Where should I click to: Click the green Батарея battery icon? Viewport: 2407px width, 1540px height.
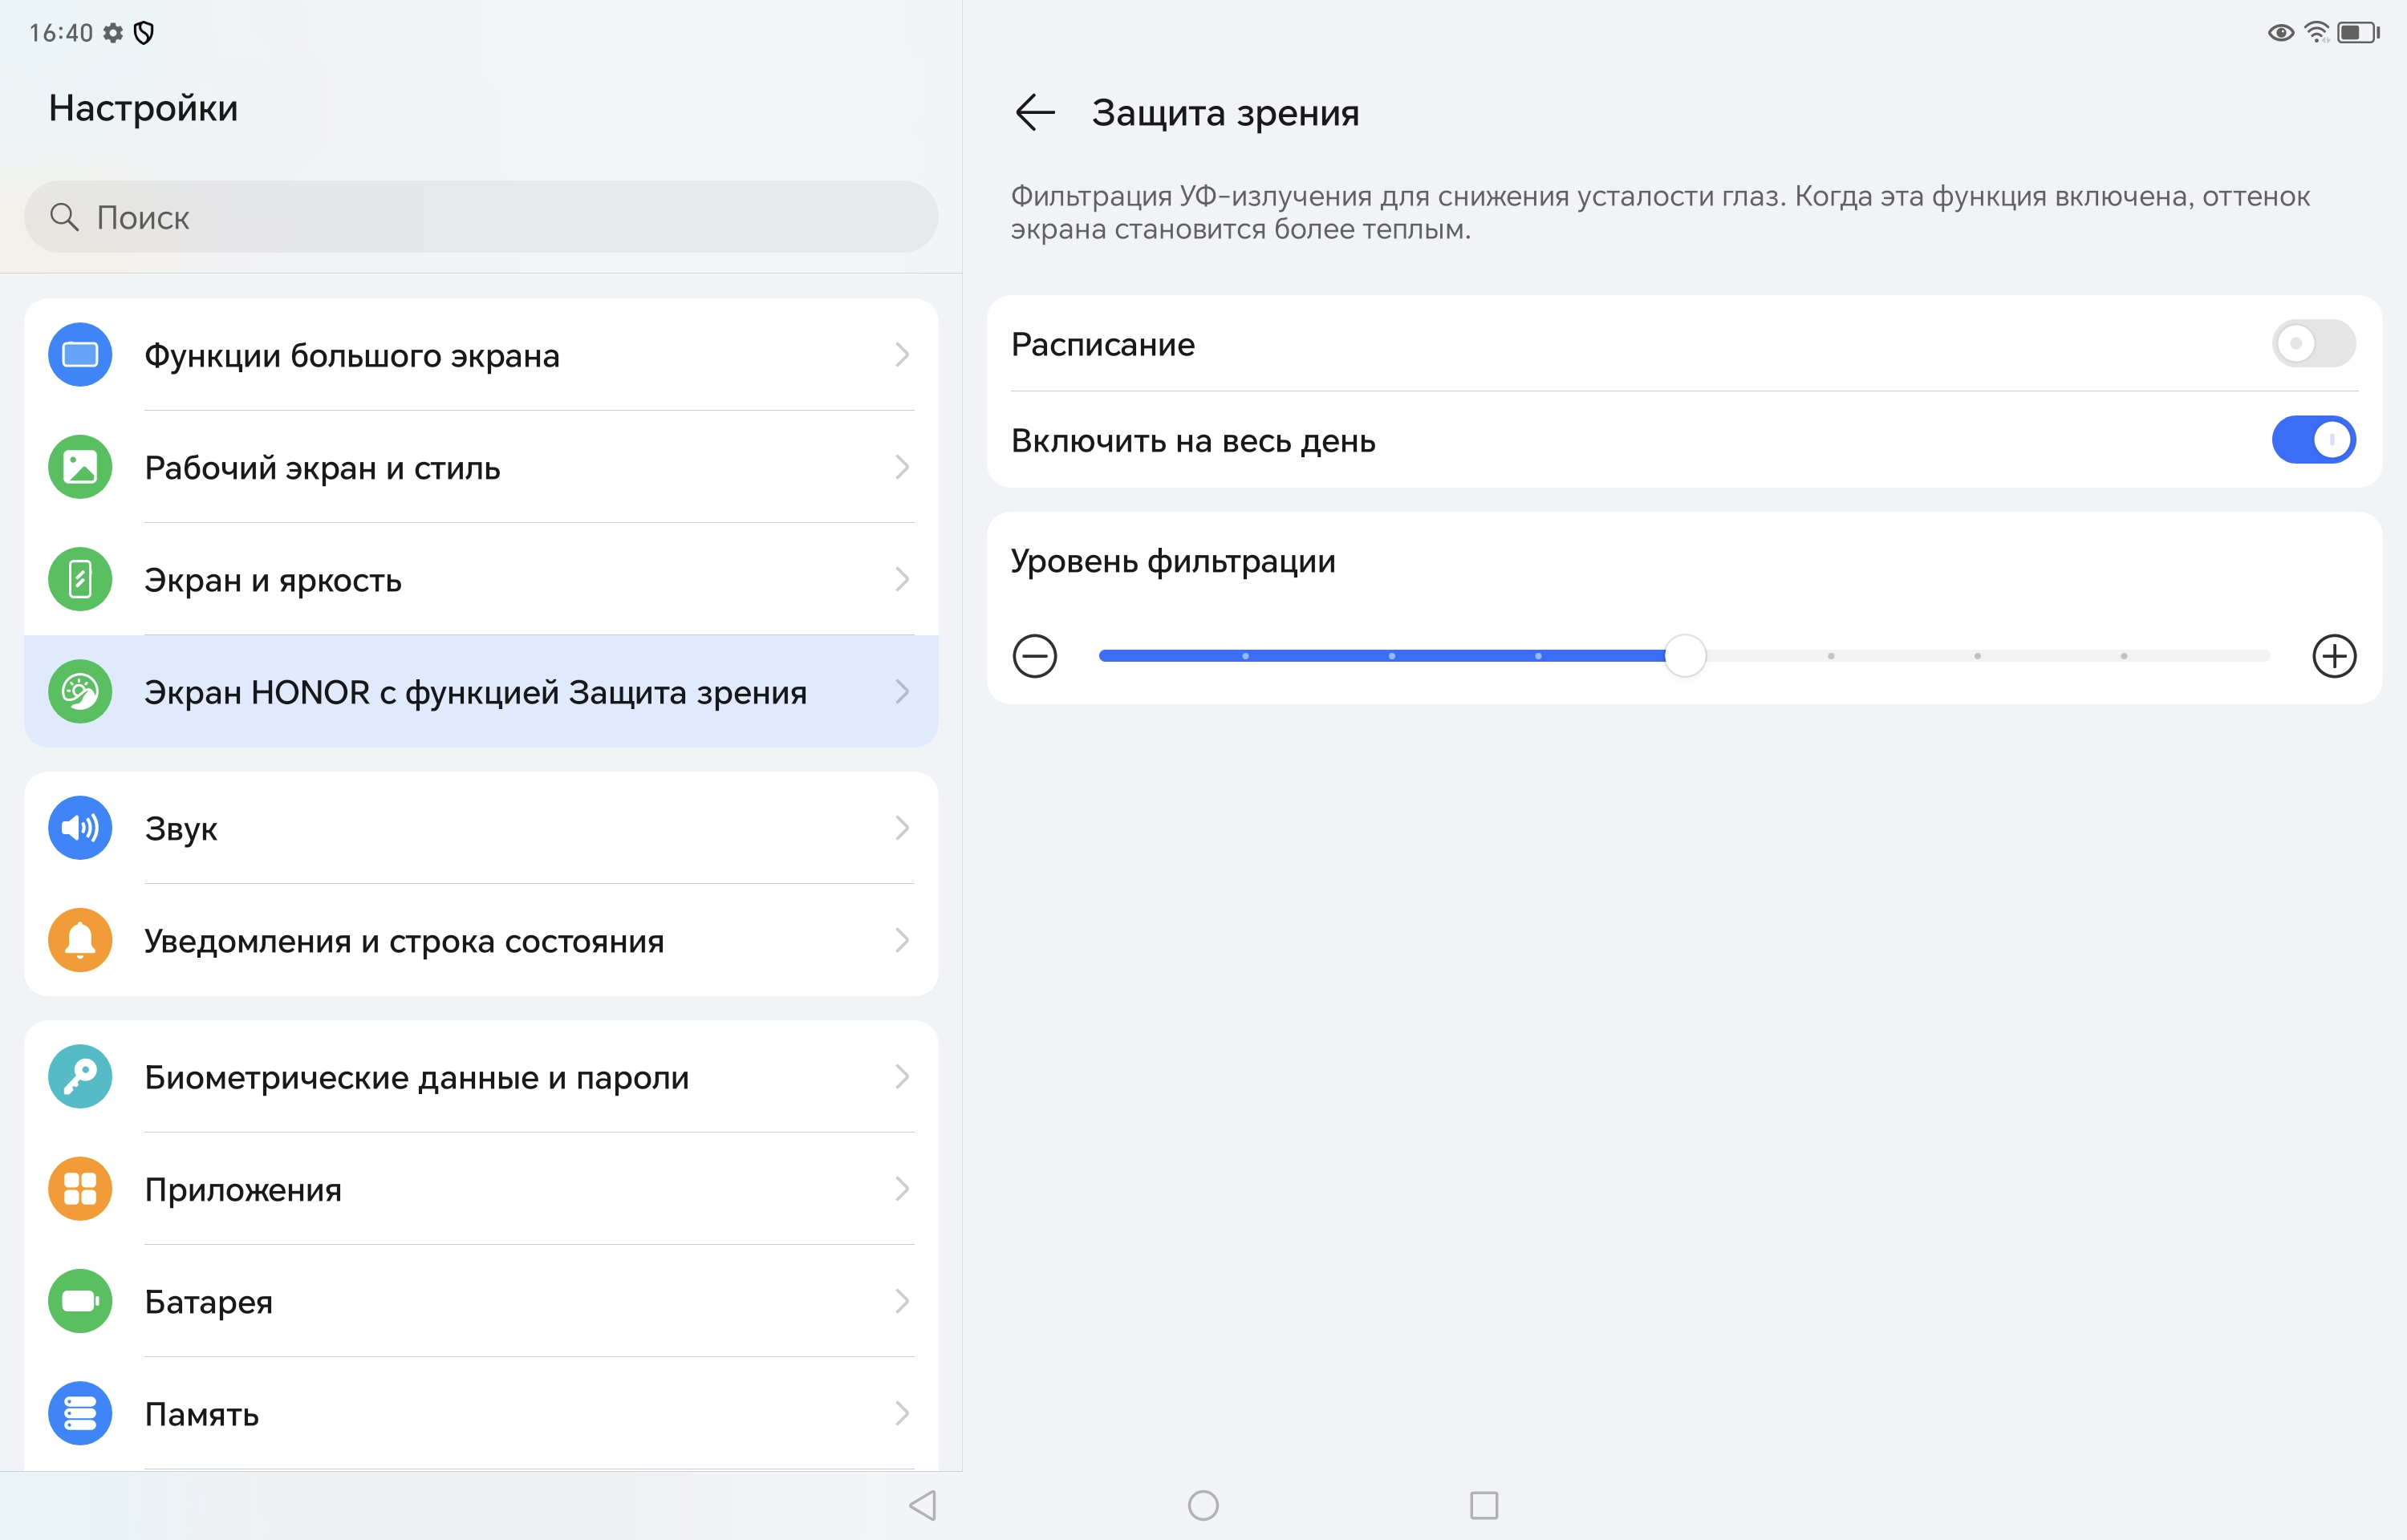tap(80, 1301)
